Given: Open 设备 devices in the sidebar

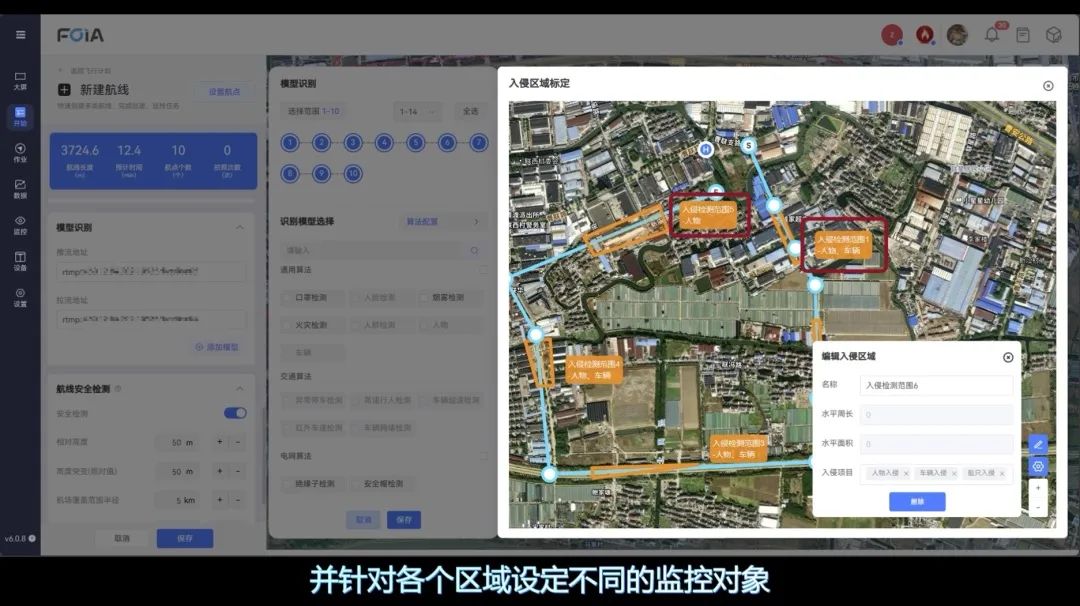Looking at the screenshot, I should [20, 260].
